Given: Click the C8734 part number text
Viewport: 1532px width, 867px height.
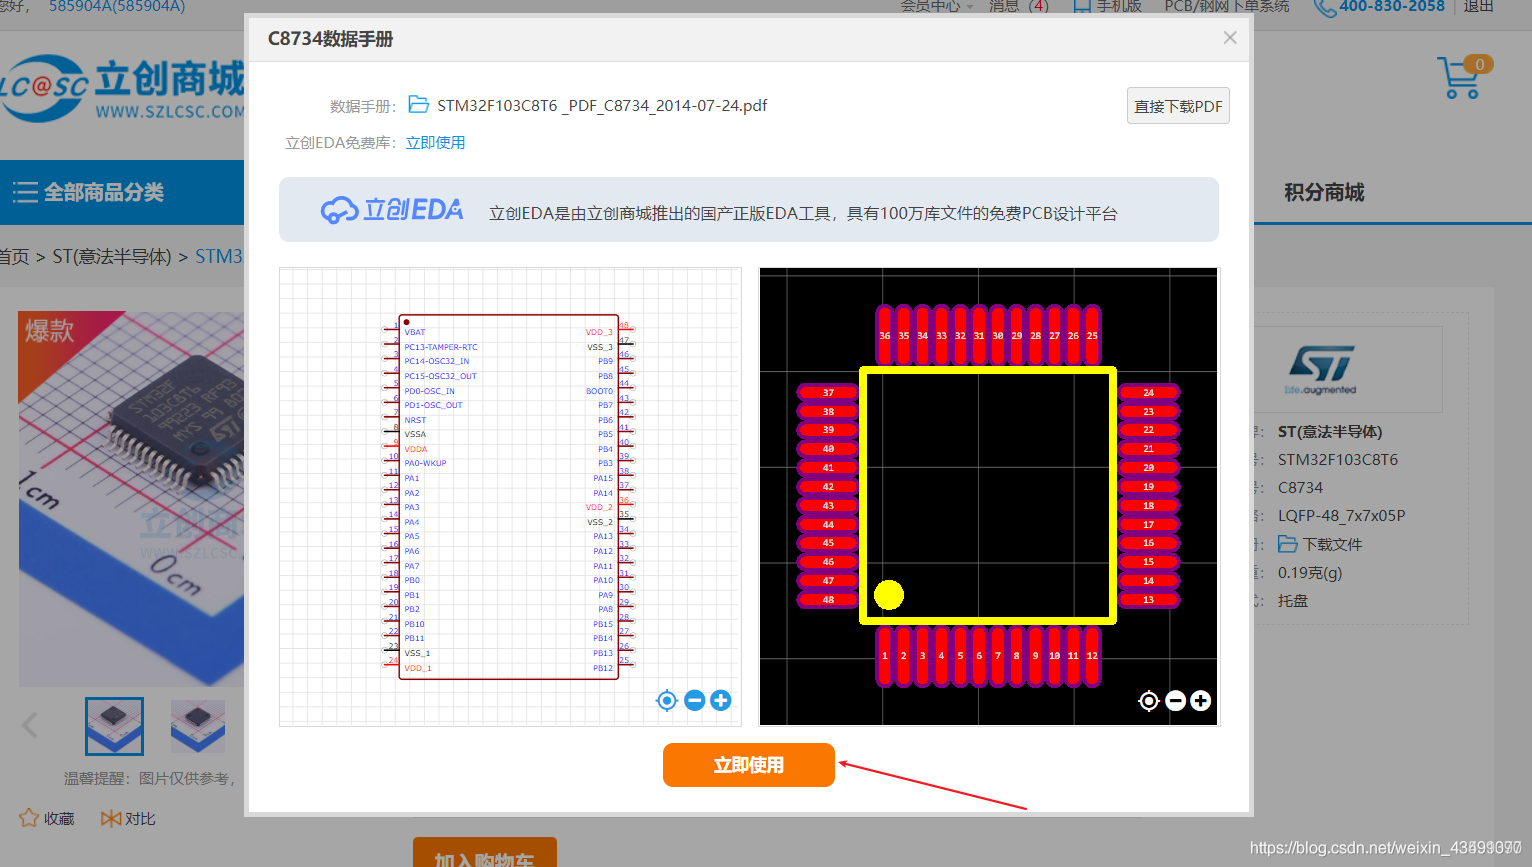Looking at the screenshot, I should (x=1300, y=487).
